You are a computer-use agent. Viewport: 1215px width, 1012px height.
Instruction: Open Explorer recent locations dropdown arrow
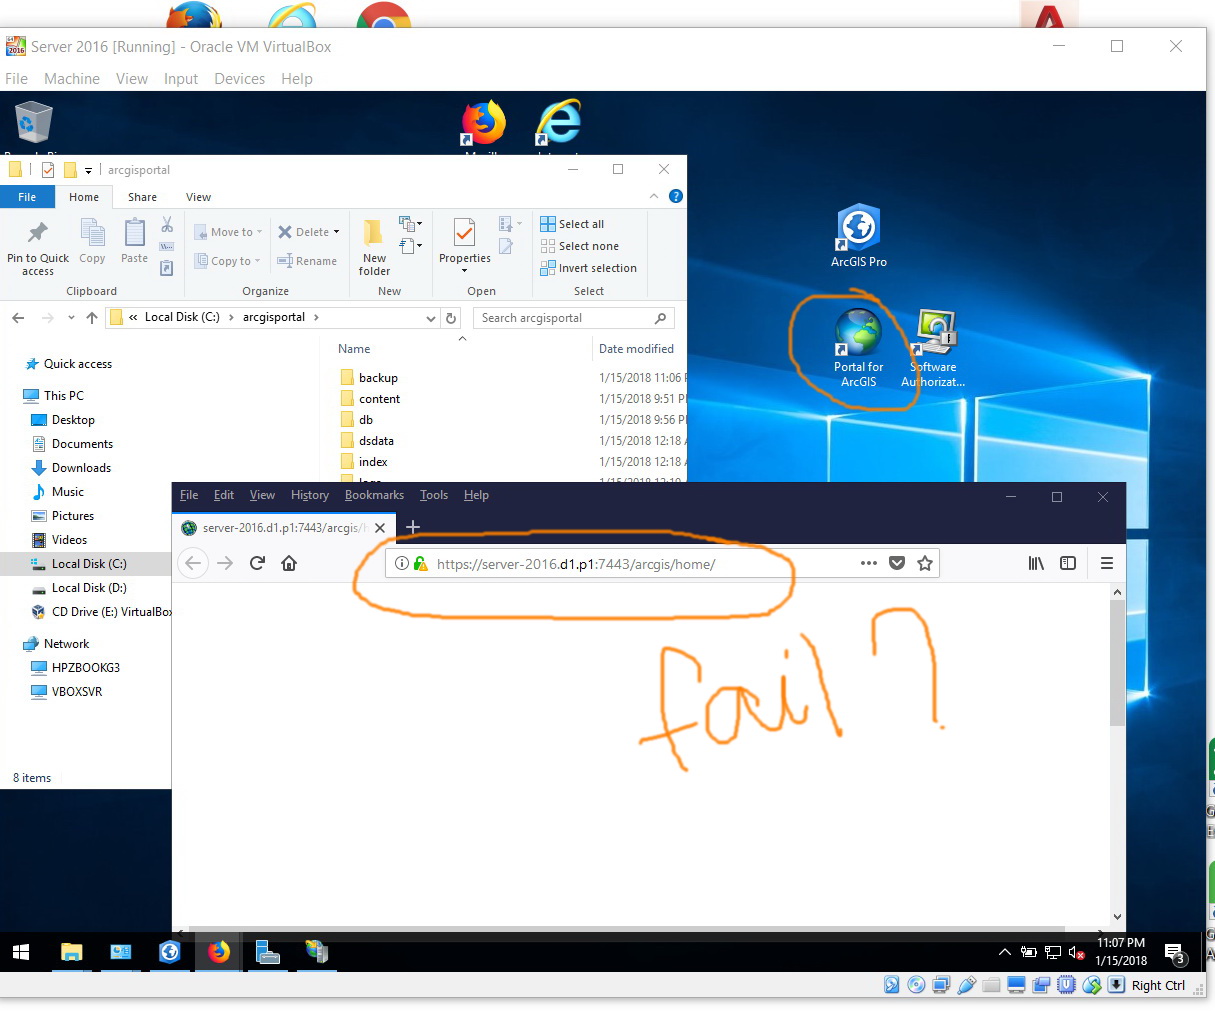[x=71, y=318]
